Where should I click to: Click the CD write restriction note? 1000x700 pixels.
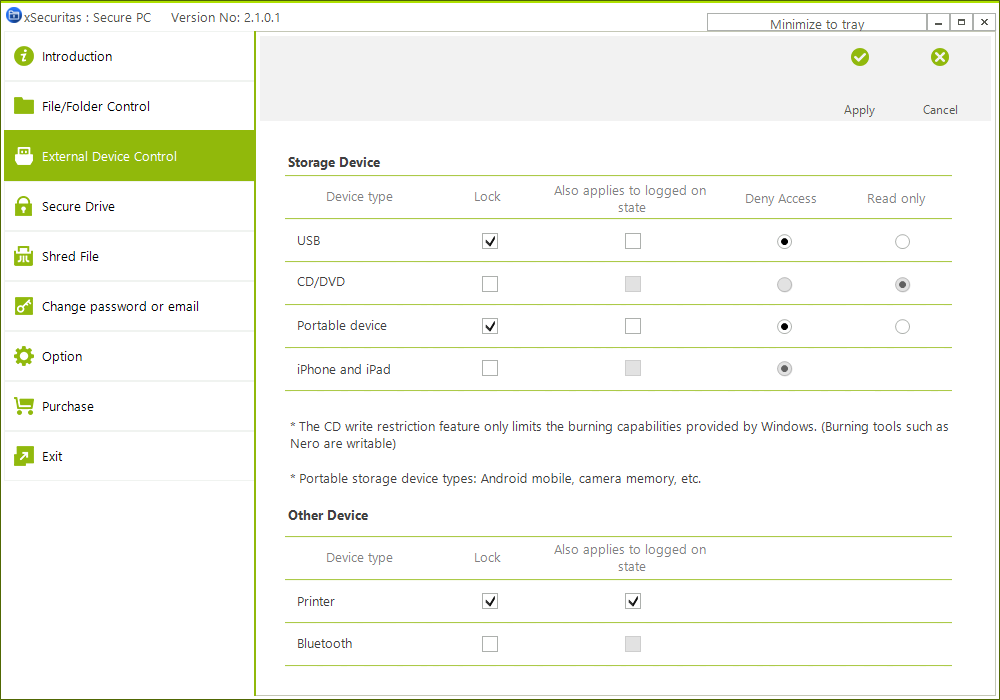tap(619, 435)
